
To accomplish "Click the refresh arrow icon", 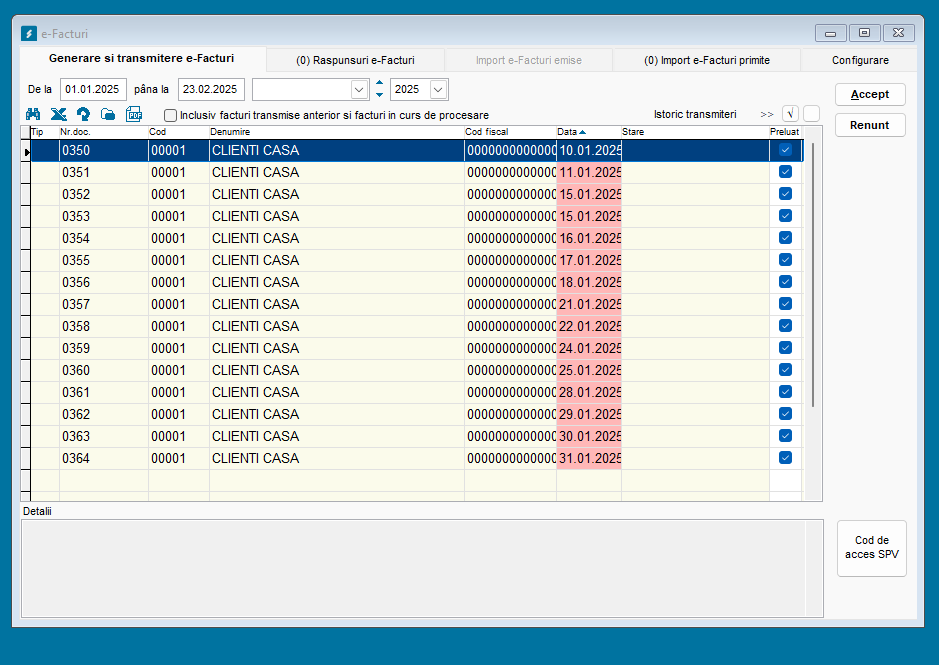I will (83, 114).
